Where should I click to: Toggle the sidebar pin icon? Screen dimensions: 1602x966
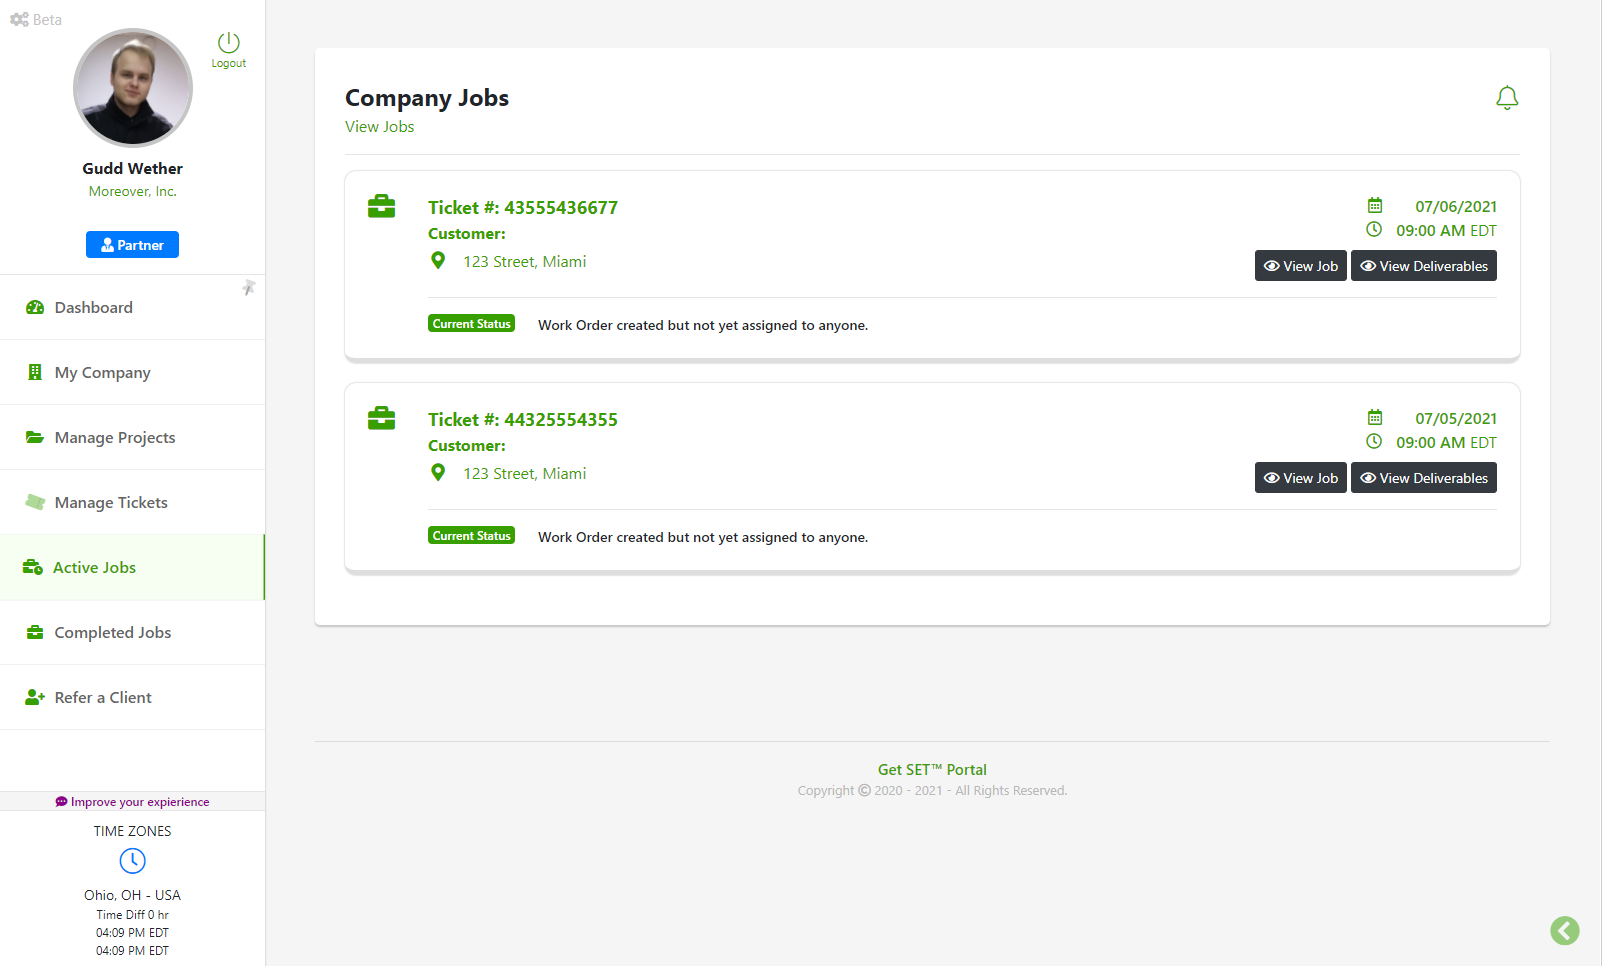point(249,288)
